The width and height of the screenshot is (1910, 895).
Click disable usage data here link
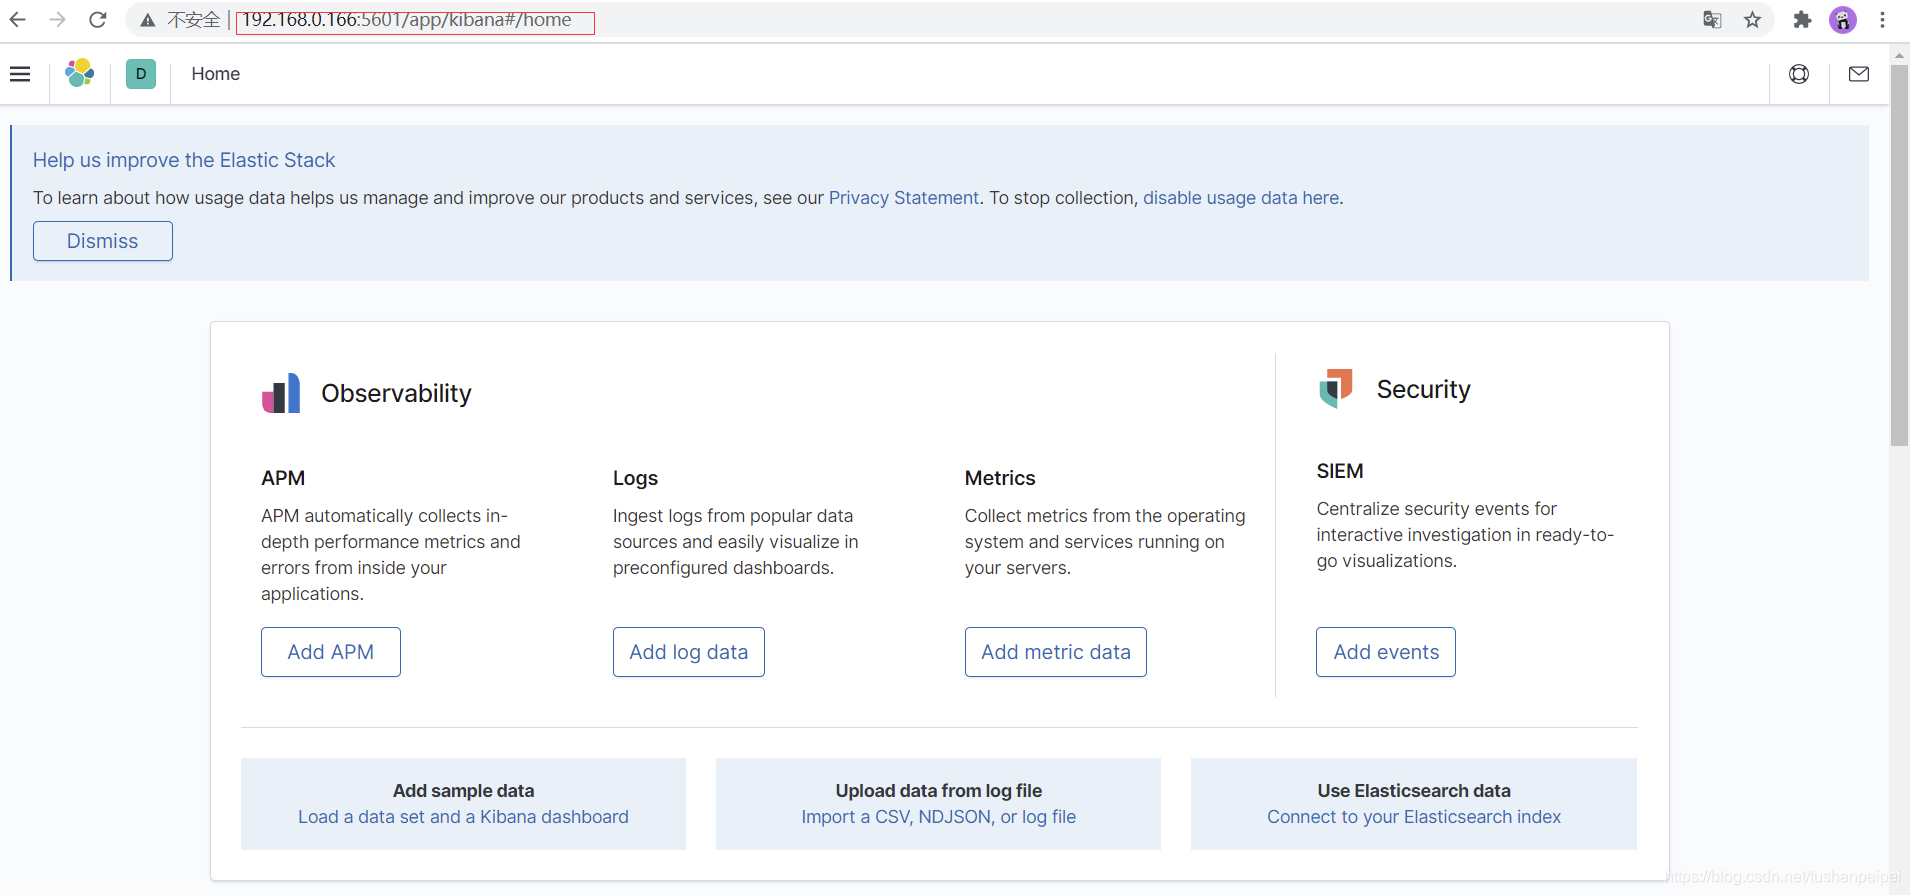pyautogui.click(x=1241, y=198)
